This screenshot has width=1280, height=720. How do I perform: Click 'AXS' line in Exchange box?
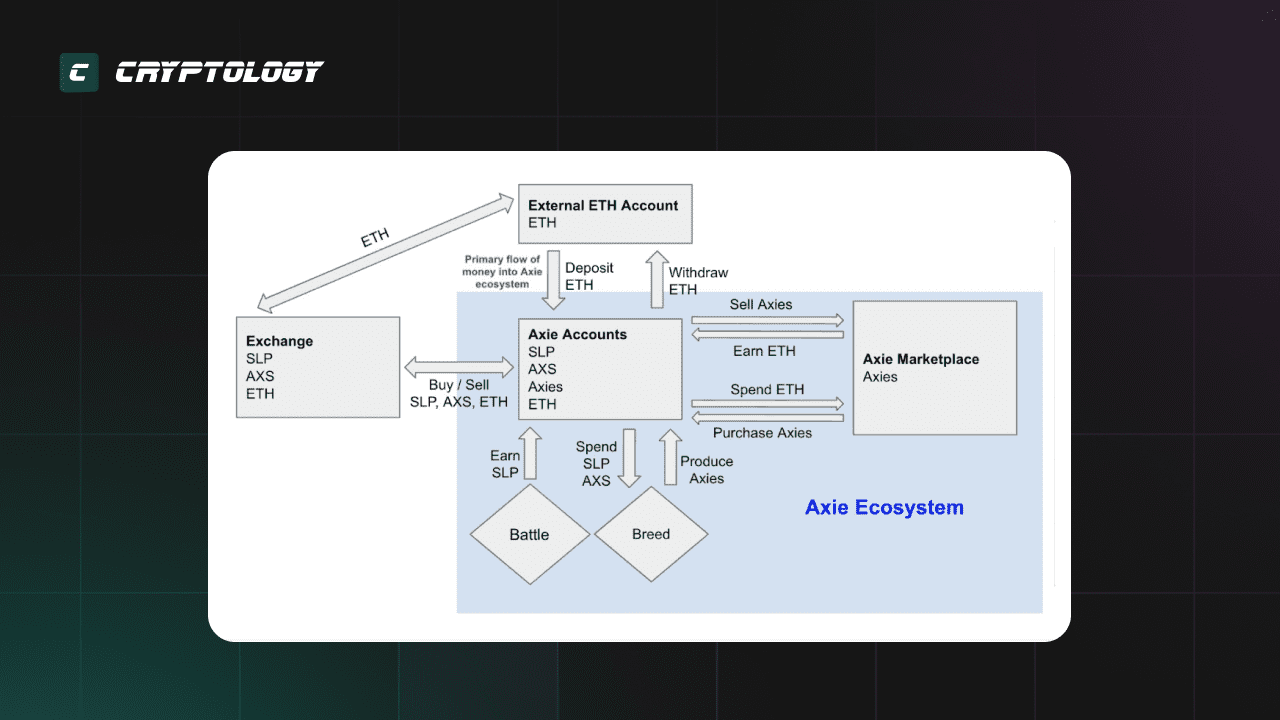260,376
